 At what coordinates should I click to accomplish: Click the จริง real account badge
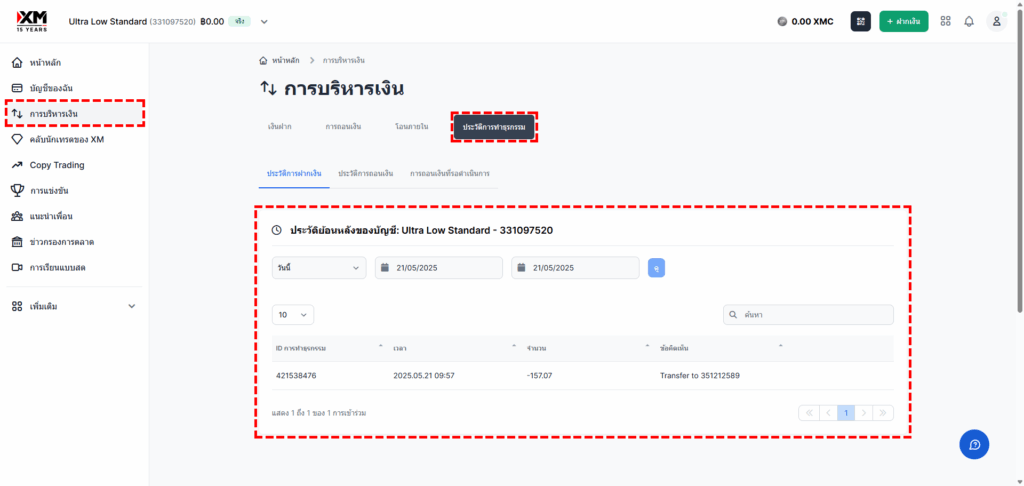click(x=240, y=22)
